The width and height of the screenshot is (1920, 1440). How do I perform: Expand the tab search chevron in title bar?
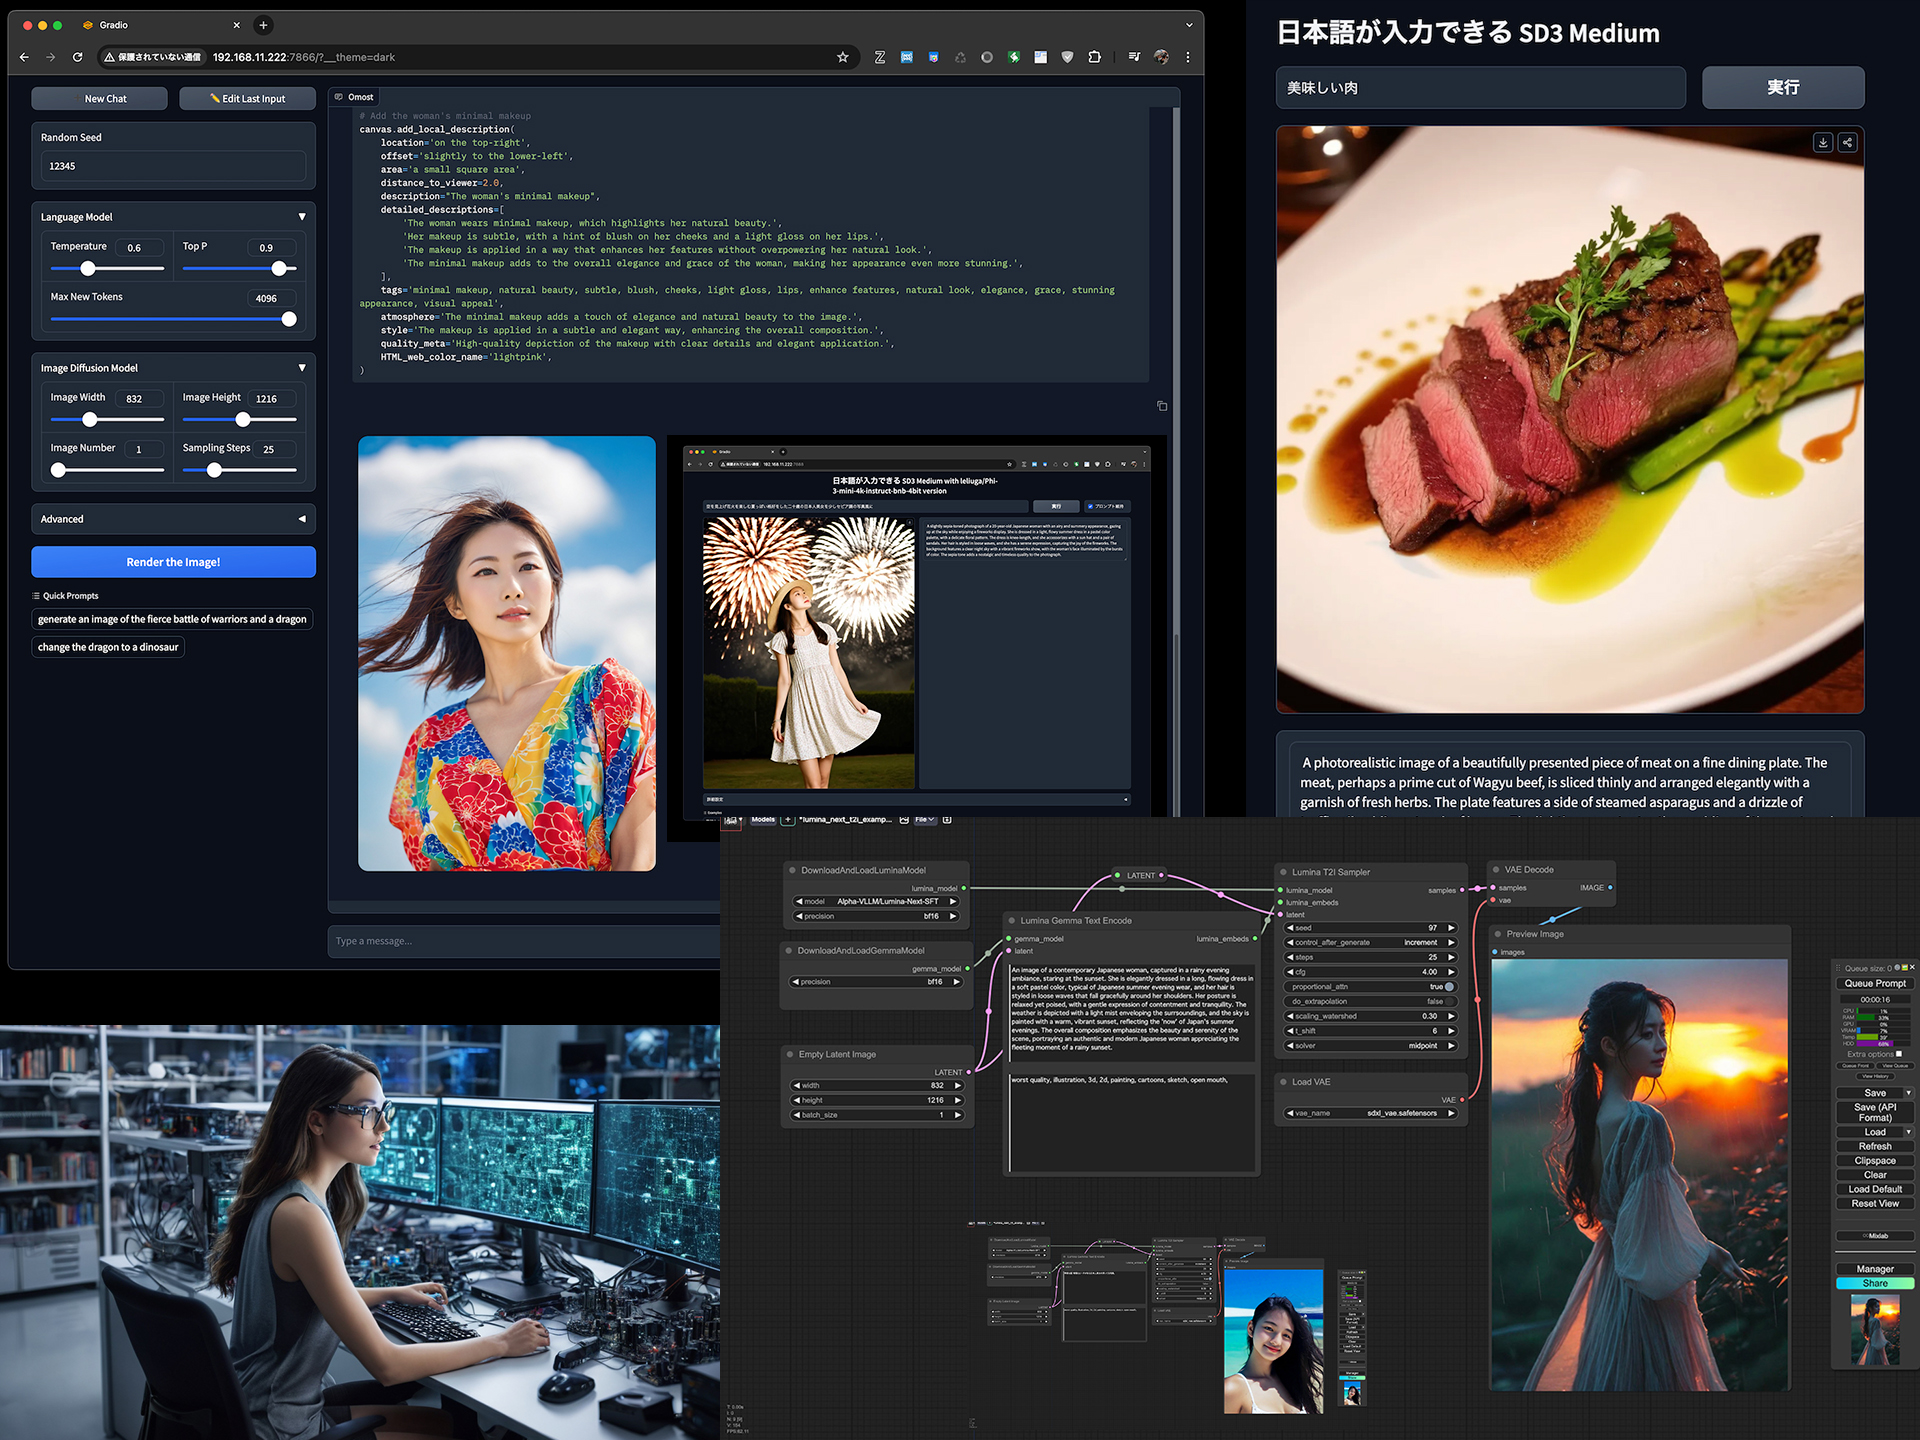[x=1189, y=25]
